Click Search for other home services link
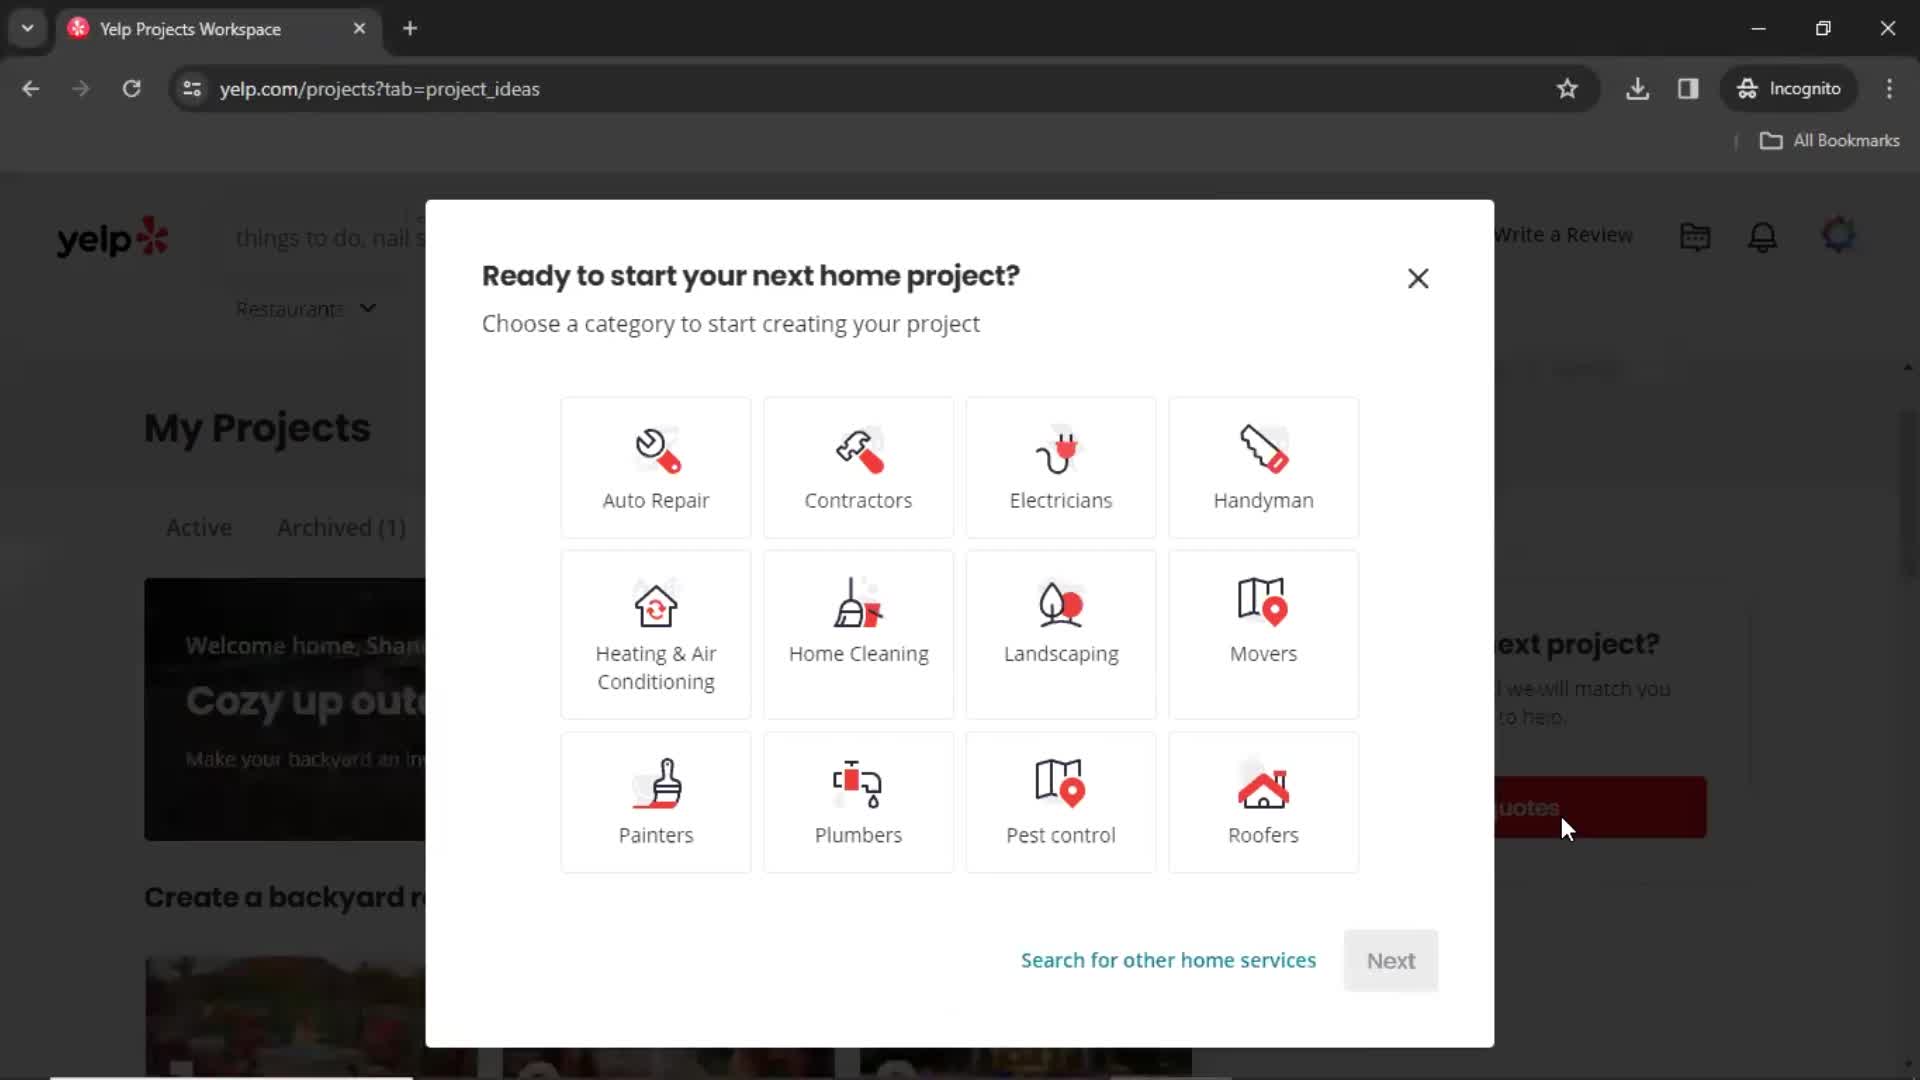1920x1080 pixels. pos(1168,960)
